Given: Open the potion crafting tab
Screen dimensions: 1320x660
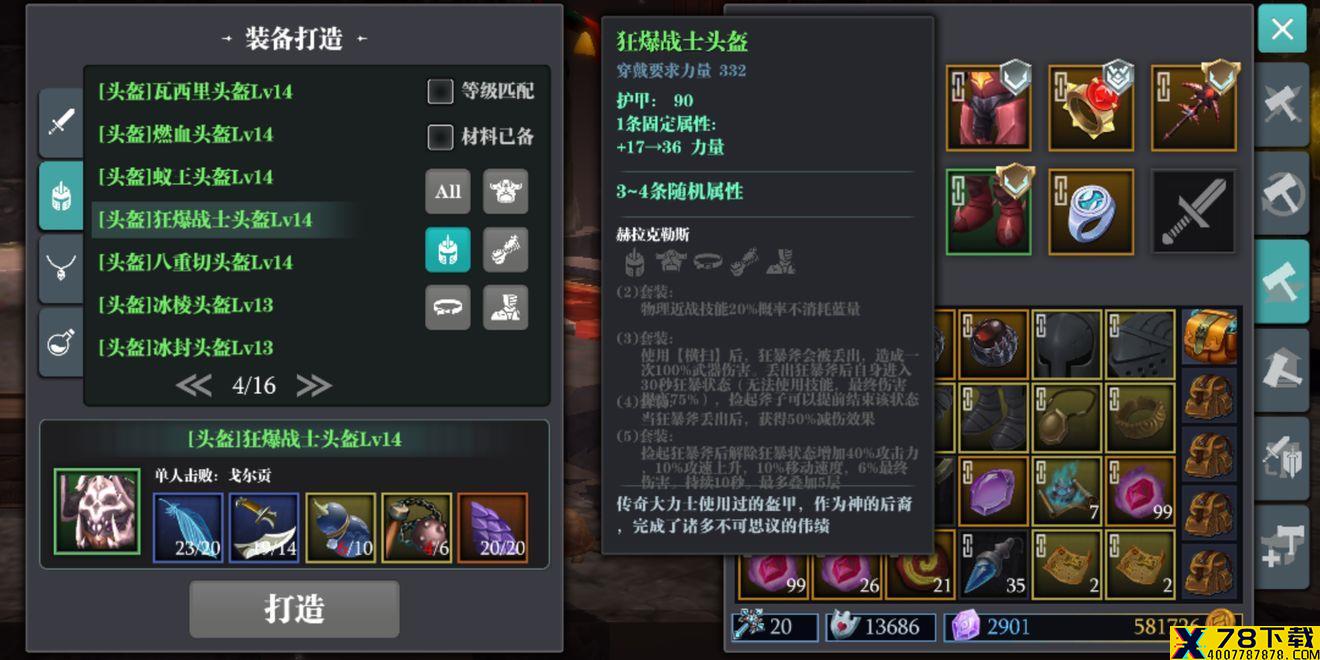Looking at the screenshot, I should pos(61,342).
